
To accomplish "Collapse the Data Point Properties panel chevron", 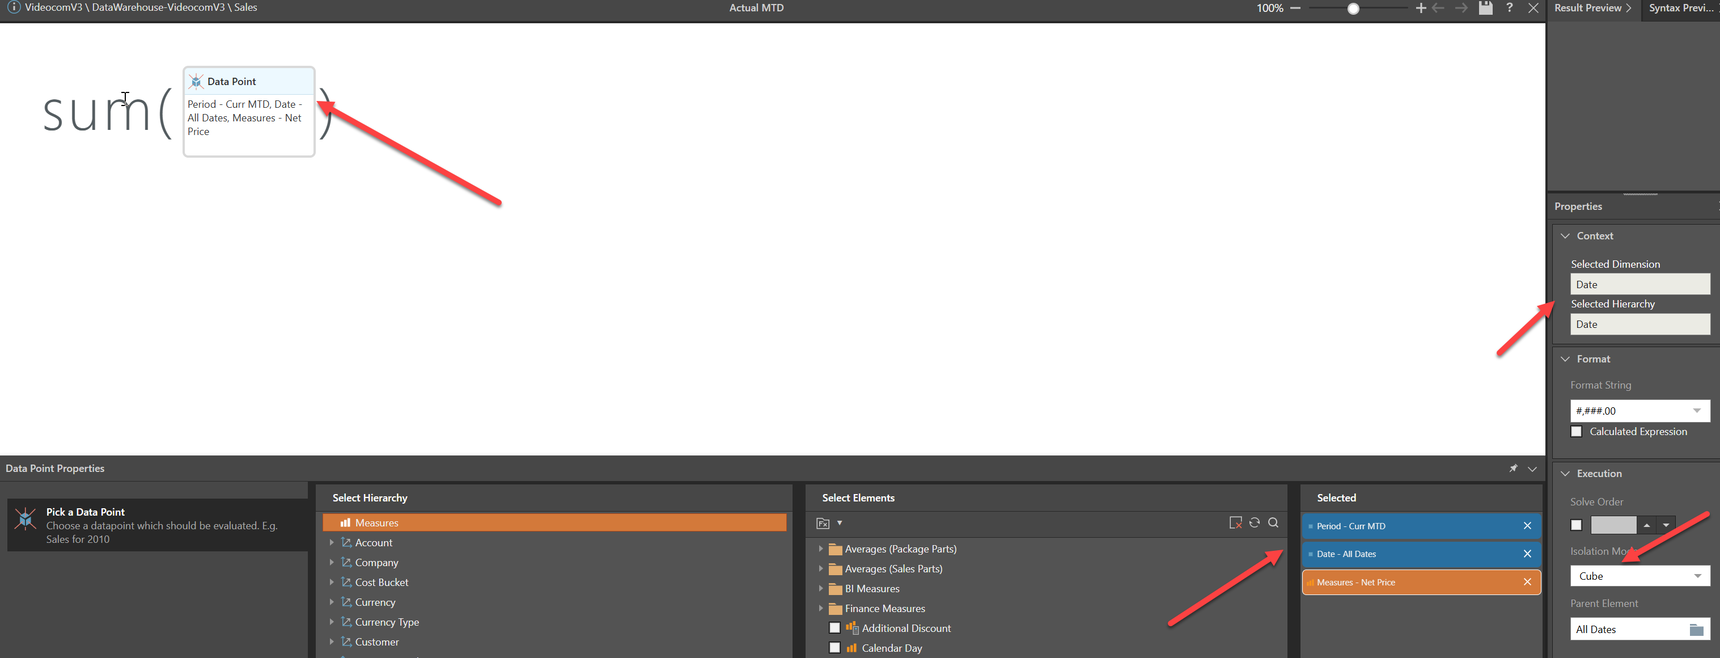I will point(1532,468).
